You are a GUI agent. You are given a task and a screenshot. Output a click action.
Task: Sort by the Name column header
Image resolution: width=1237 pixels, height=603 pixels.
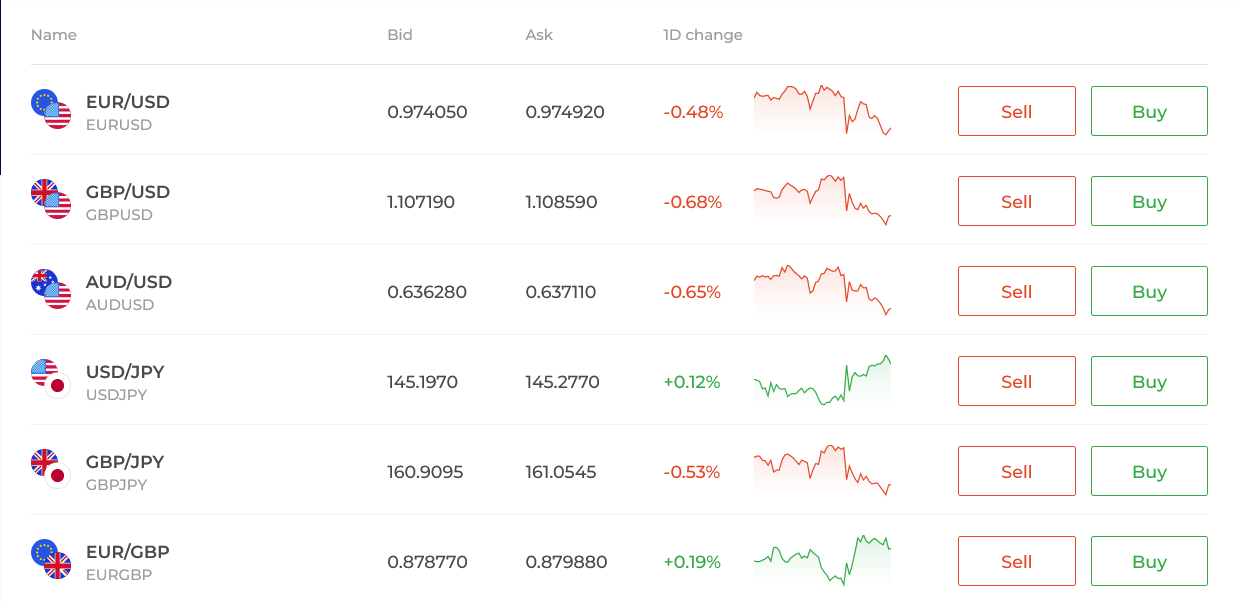(x=54, y=35)
